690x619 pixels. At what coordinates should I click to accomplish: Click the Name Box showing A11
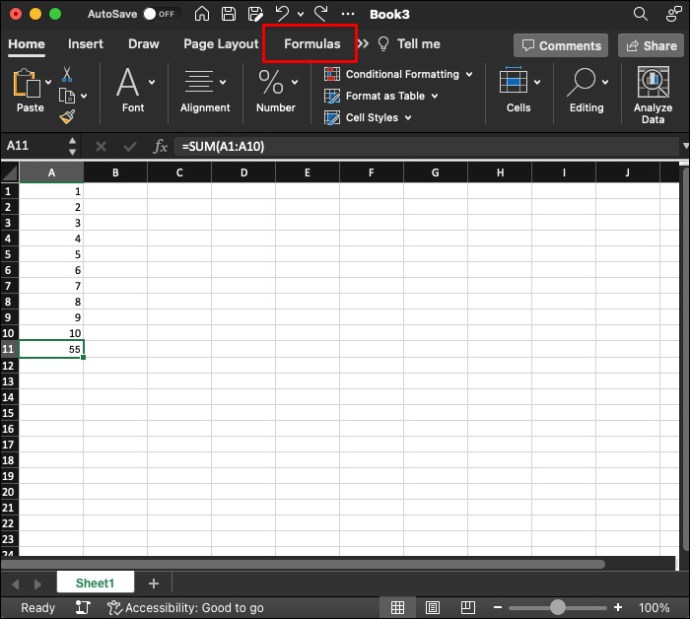pos(33,146)
